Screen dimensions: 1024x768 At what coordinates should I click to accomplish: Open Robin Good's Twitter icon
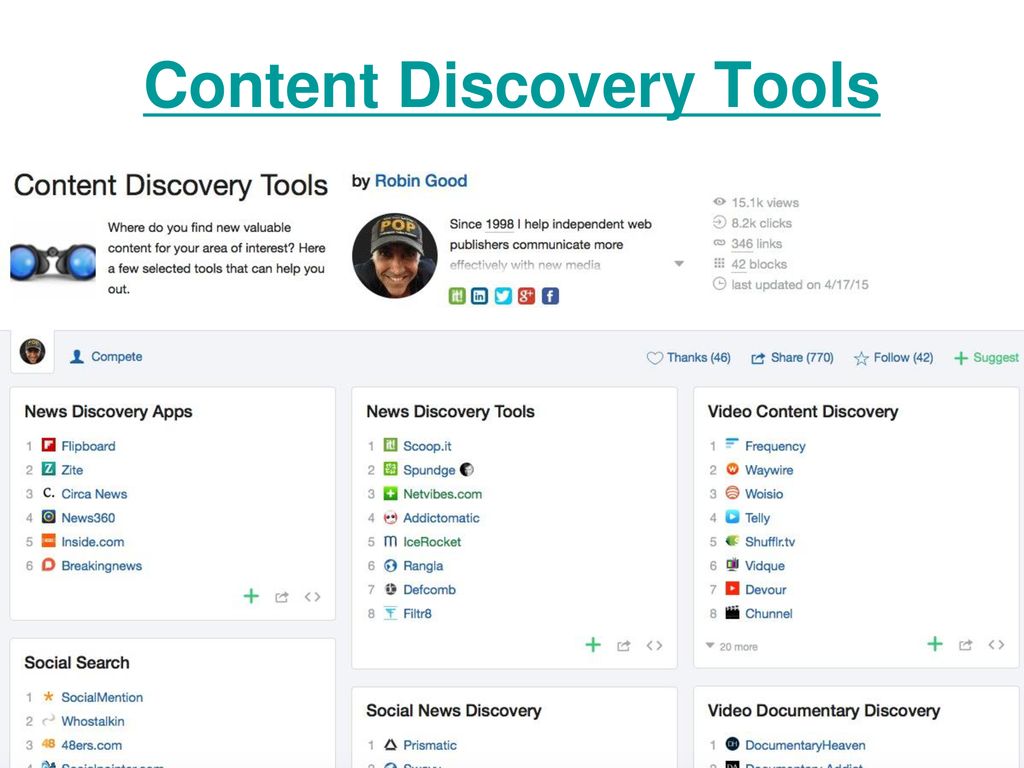pyautogui.click(x=503, y=296)
